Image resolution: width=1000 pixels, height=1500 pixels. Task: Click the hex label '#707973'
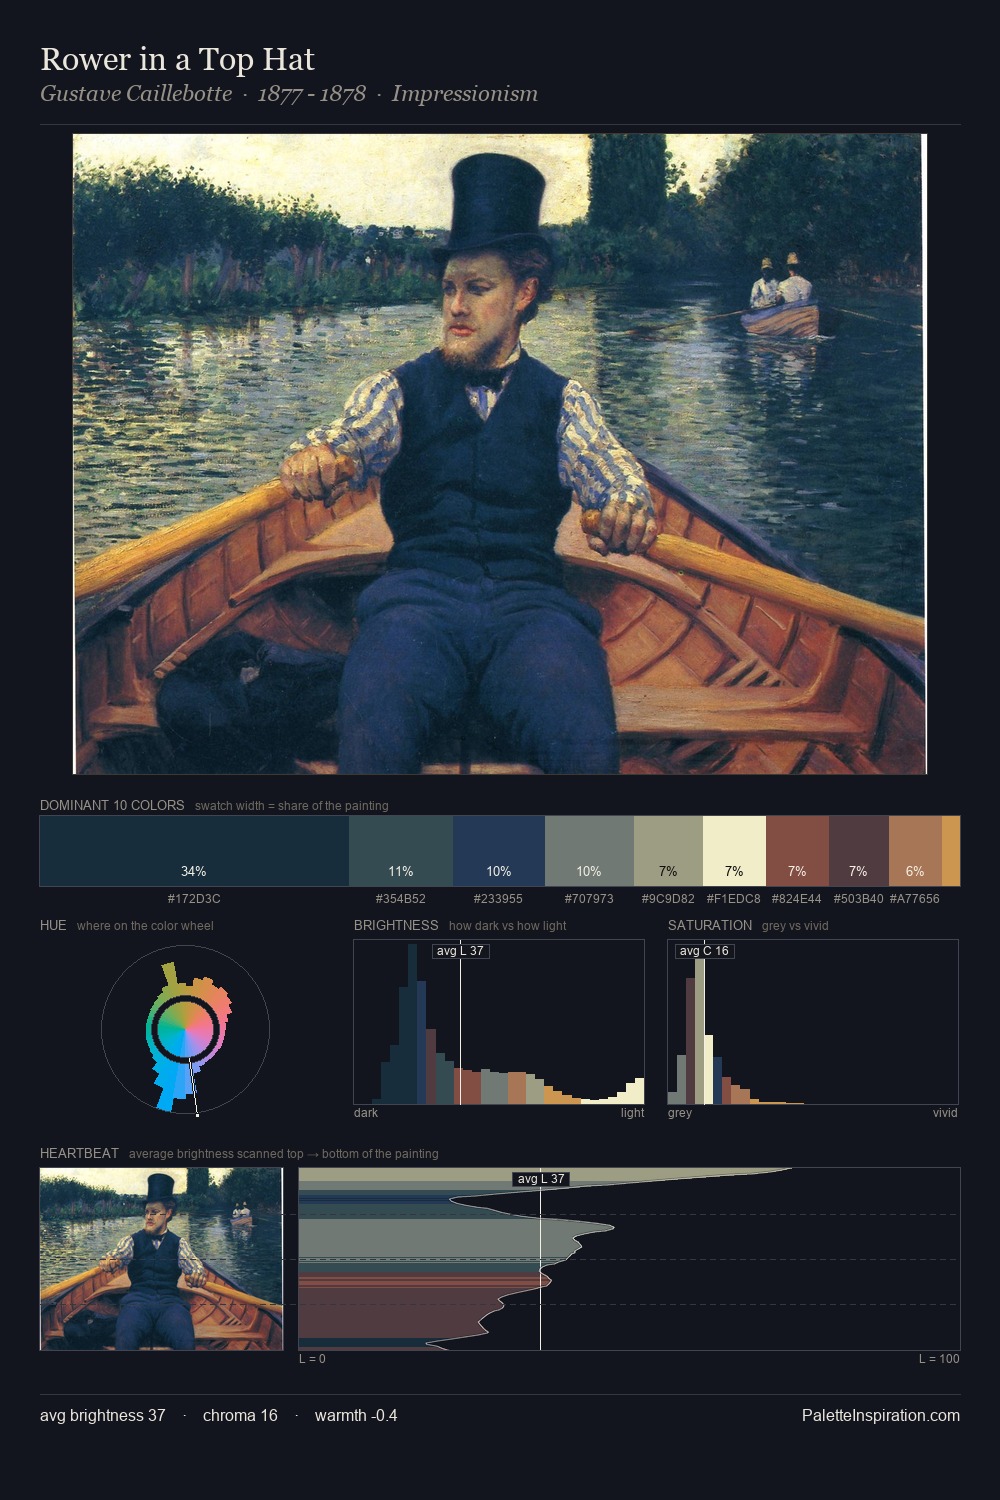point(589,898)
